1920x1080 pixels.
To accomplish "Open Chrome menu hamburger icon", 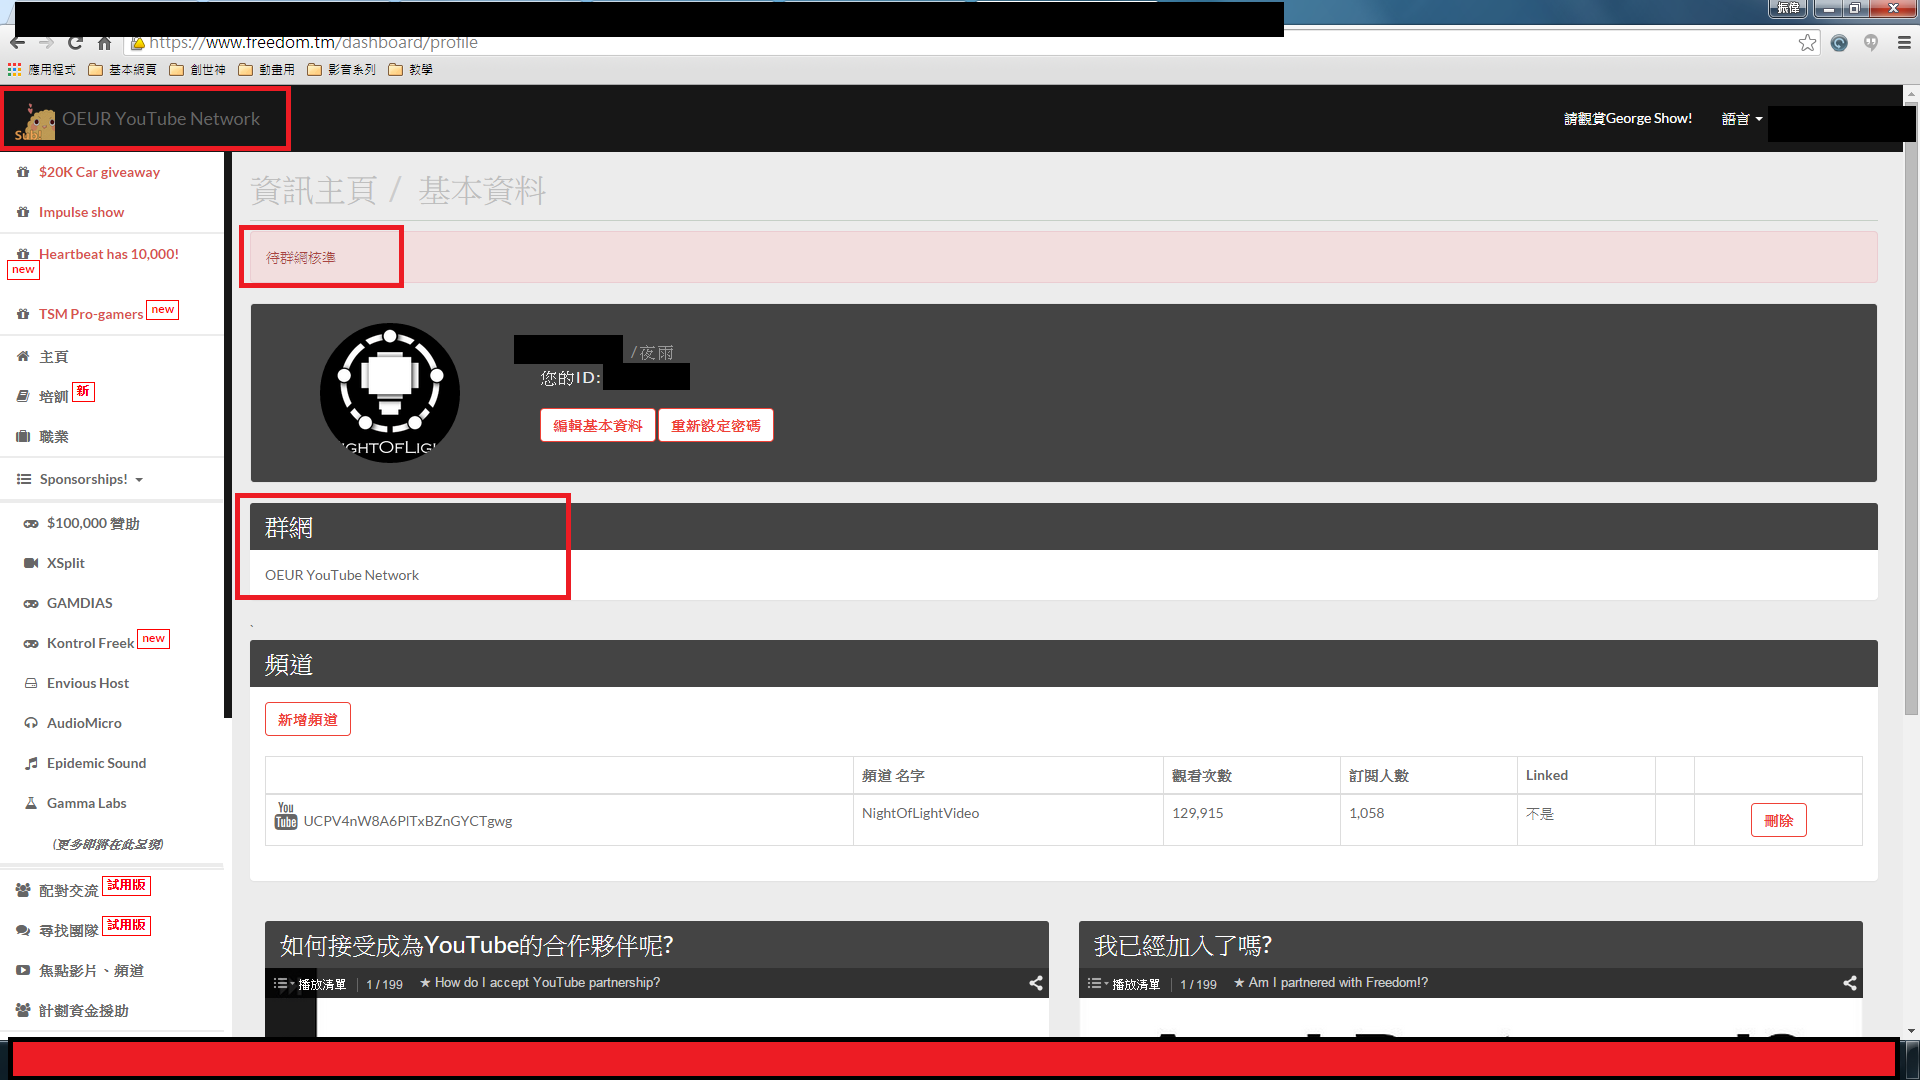I will (1904, 43).
